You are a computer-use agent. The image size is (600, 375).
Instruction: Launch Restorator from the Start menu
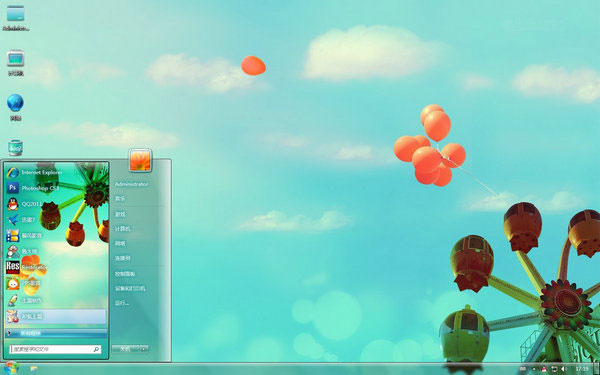point(56,267)
